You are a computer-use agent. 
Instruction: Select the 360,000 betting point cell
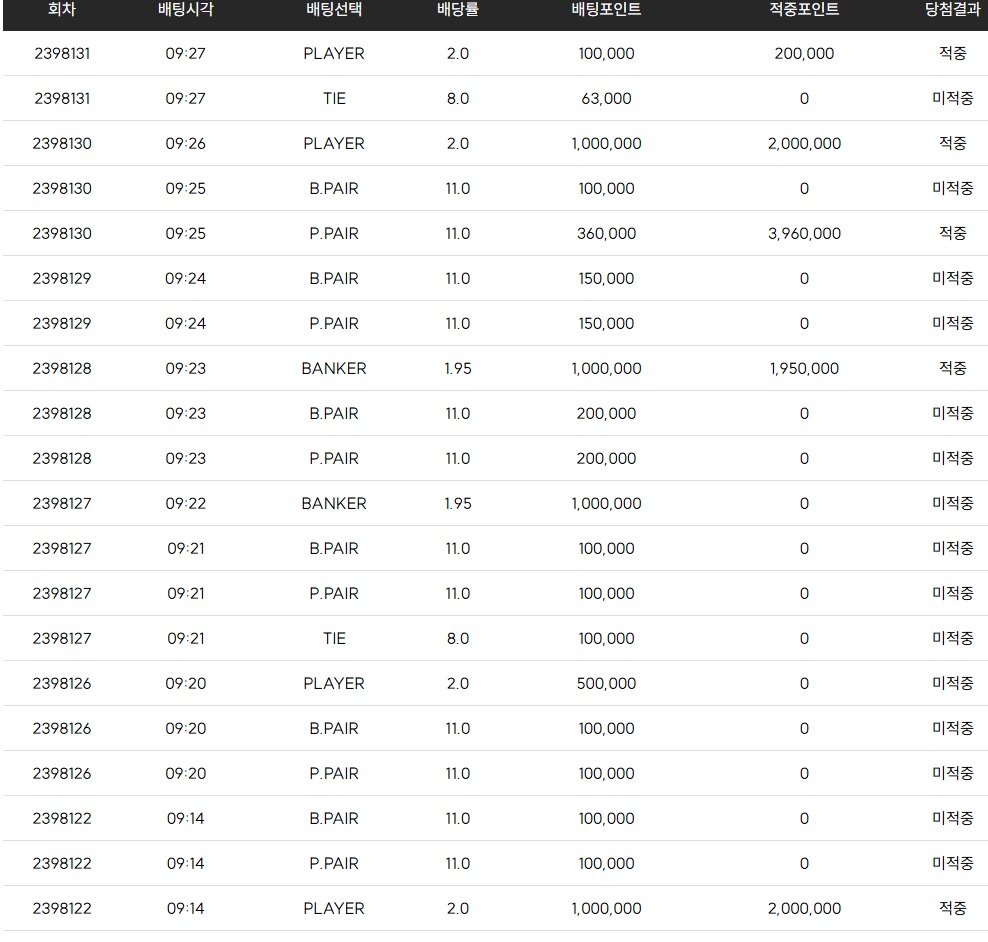[606, 234]
